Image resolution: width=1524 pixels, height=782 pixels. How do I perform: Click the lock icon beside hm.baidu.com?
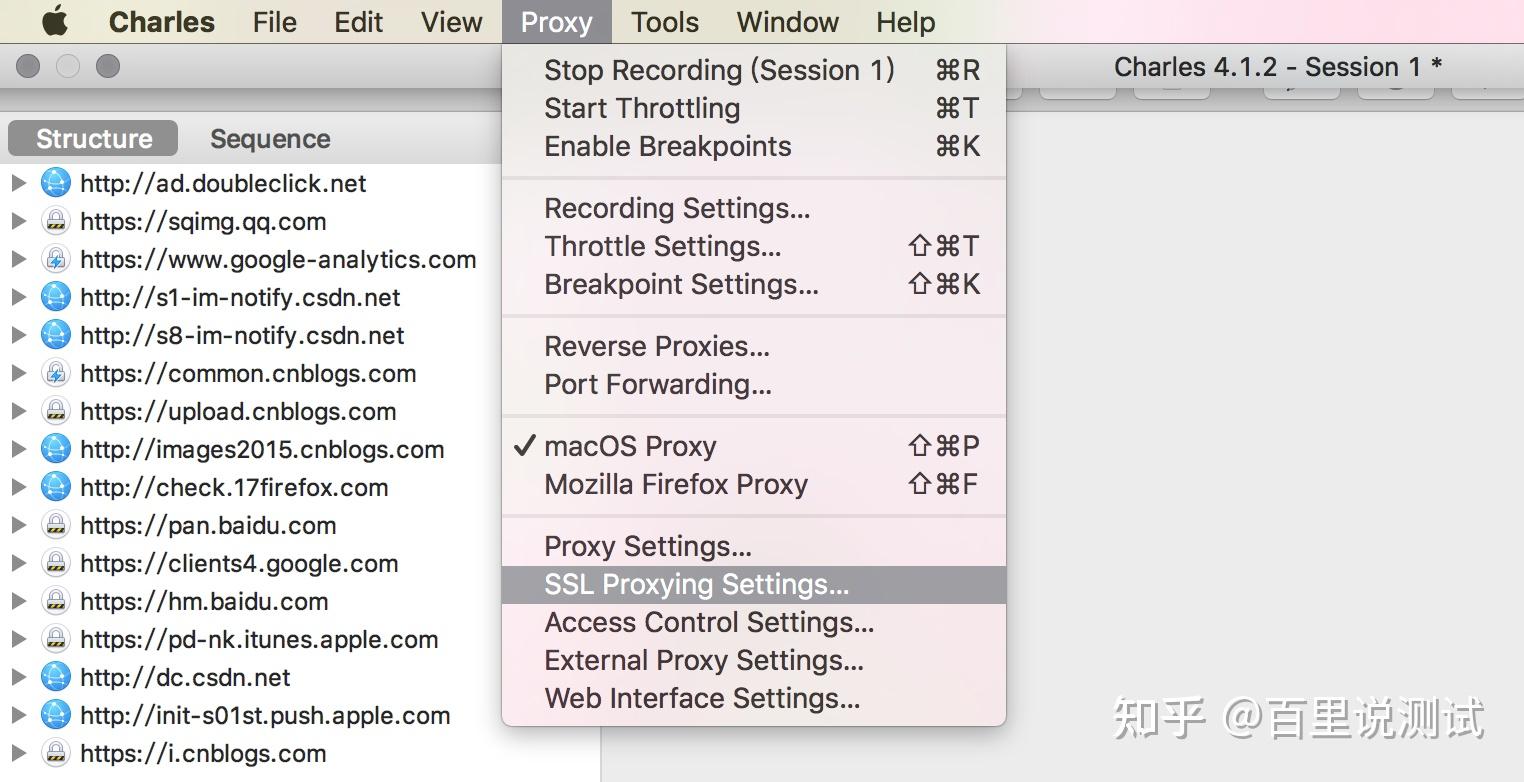56,601
